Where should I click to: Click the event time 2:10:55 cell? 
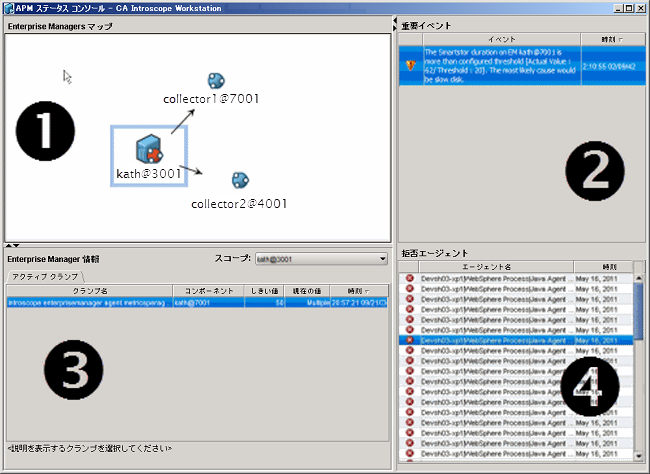tap(613, 66)
